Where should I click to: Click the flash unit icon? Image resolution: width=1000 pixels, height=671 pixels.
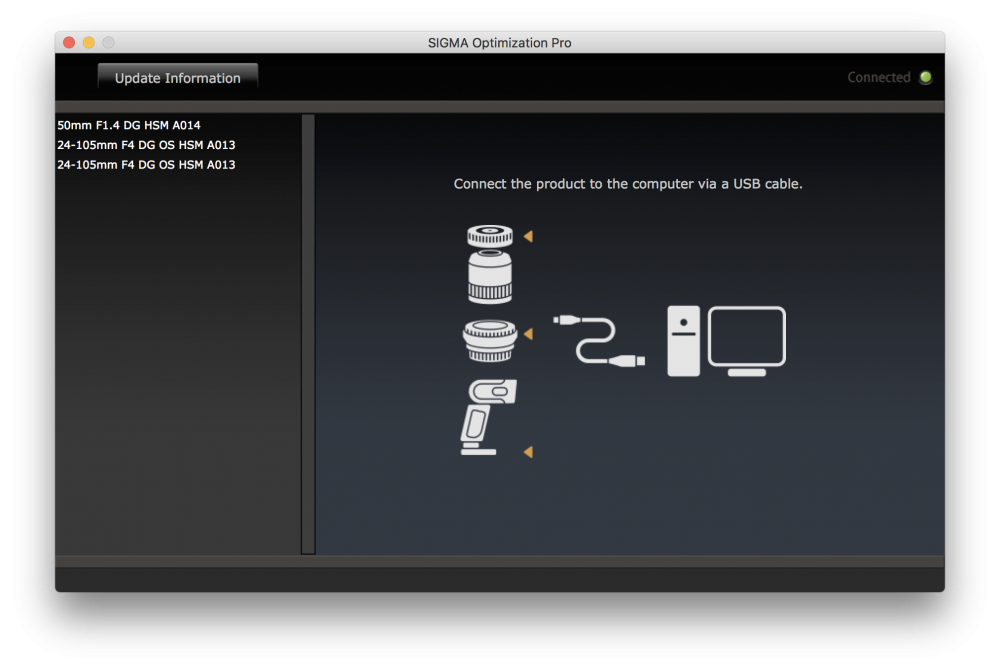pyautogui.click(x=489, y=417)
